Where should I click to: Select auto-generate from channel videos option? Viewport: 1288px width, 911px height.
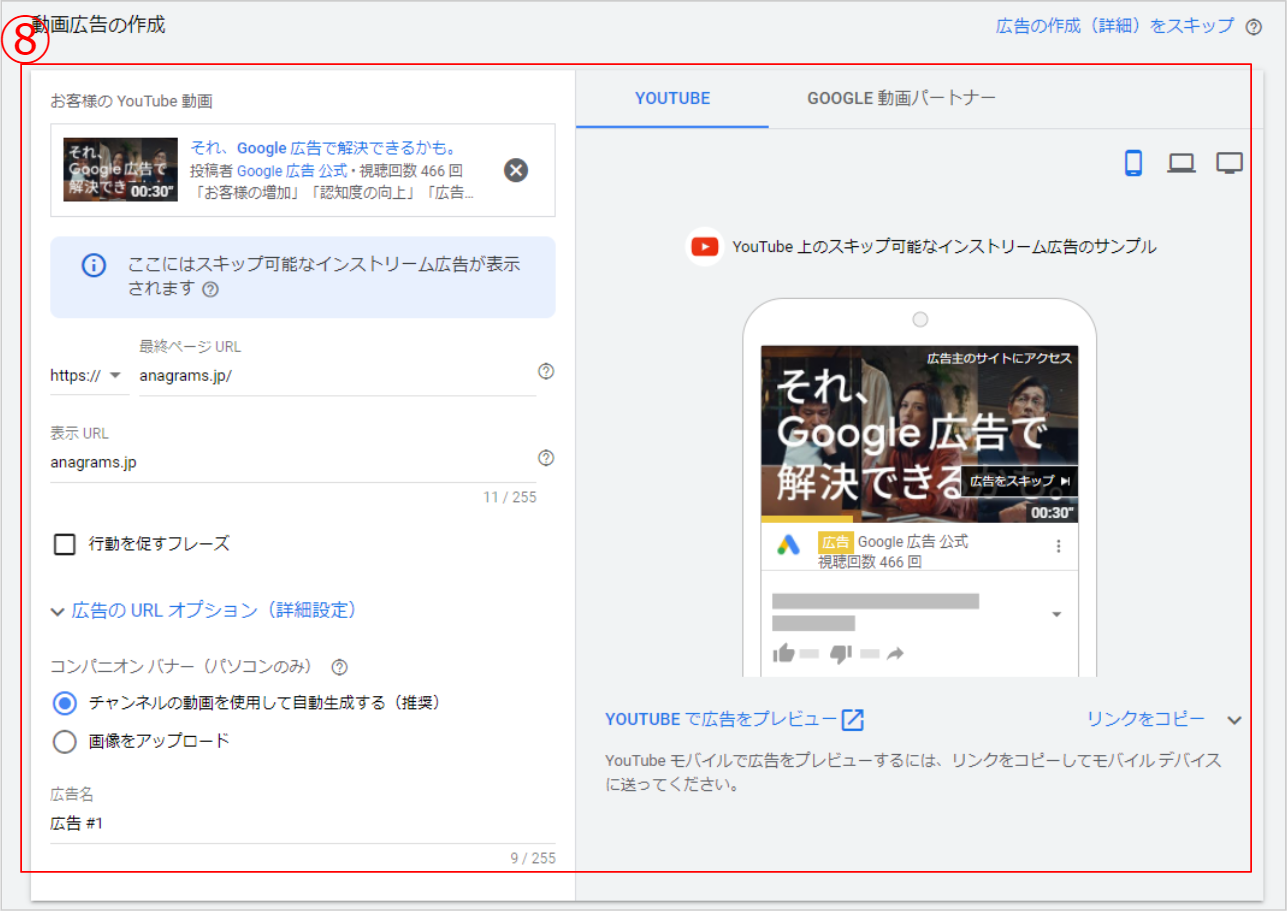[x=65, y=703]
